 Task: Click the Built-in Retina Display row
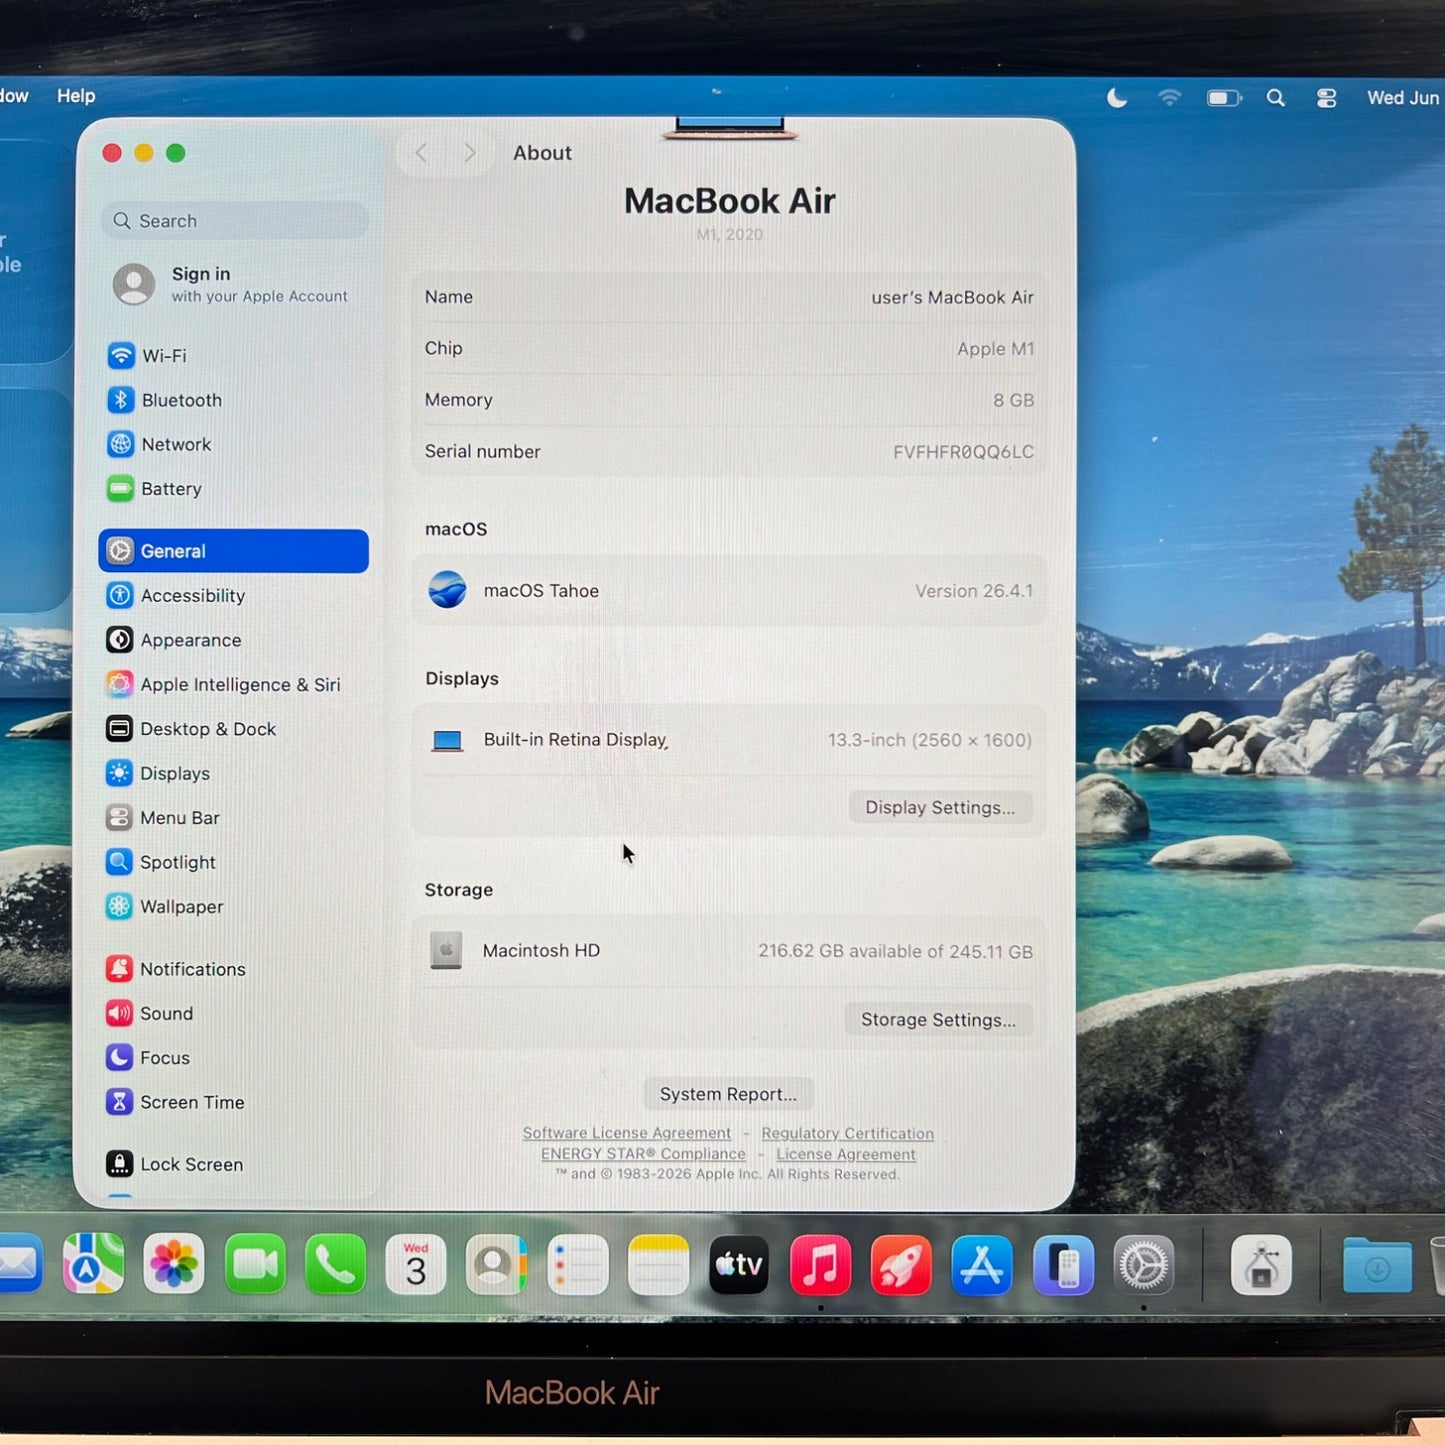(x=729, y=740)
